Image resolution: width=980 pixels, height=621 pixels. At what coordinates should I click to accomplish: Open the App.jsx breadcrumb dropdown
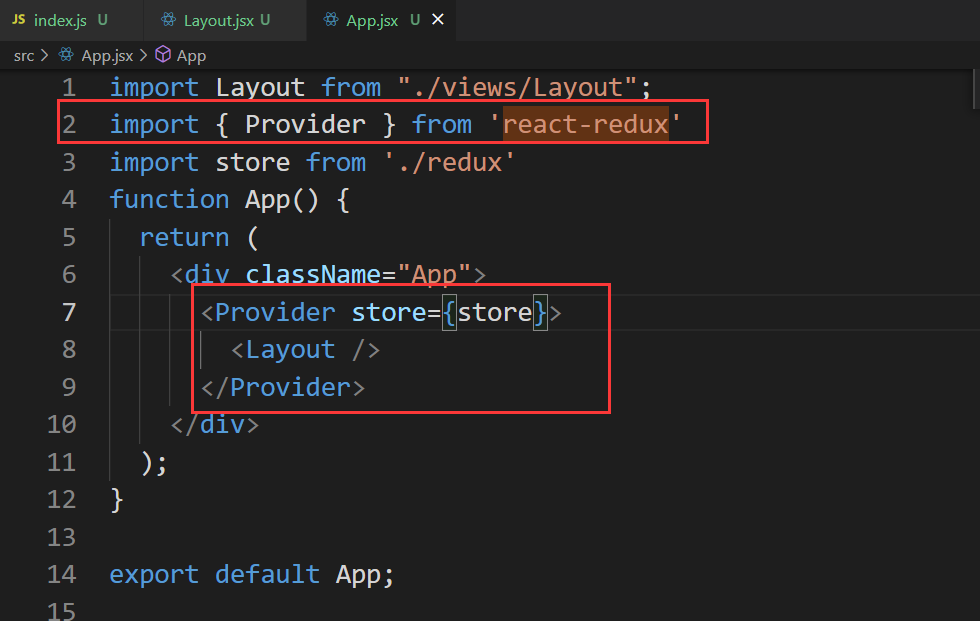[107, 55]
